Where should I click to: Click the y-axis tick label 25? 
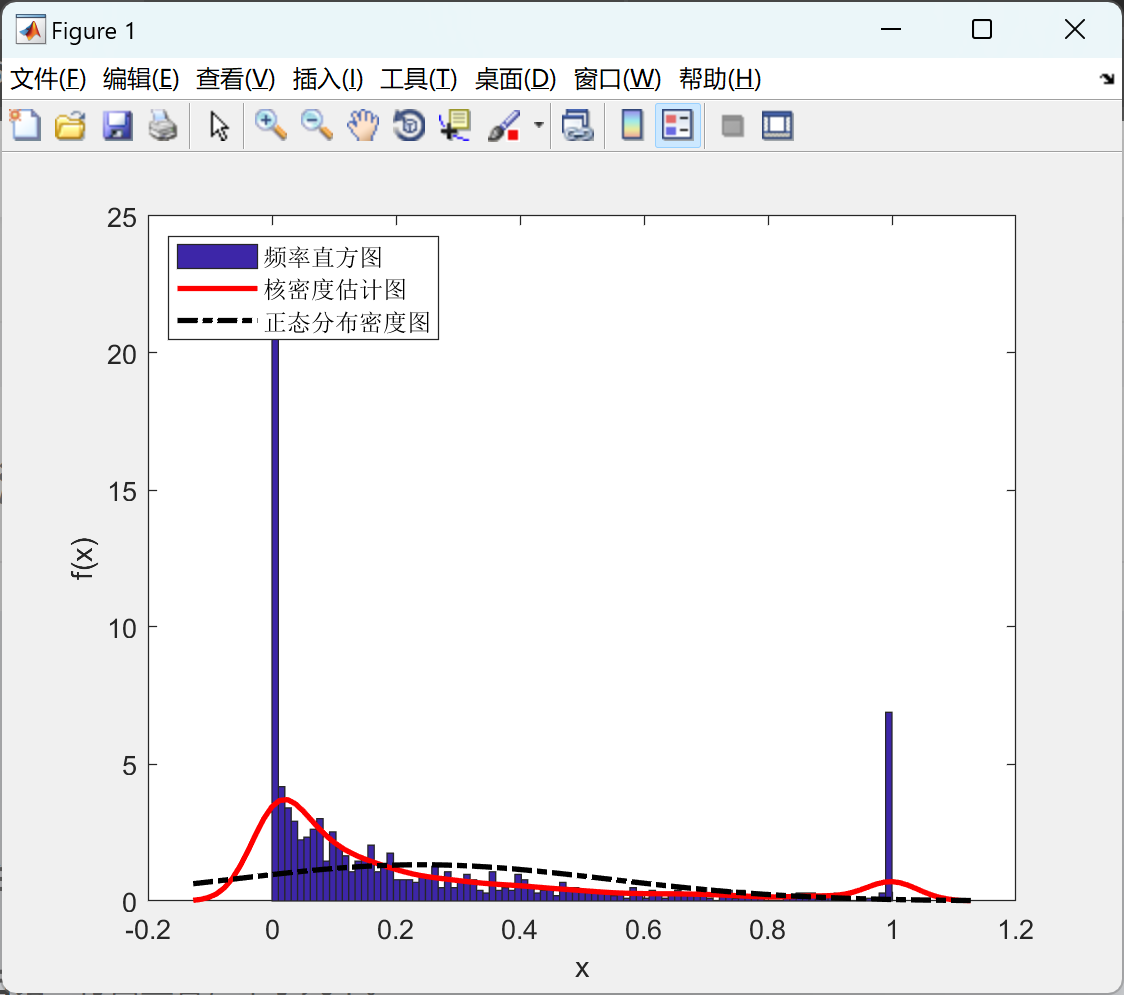pos(122,218)
